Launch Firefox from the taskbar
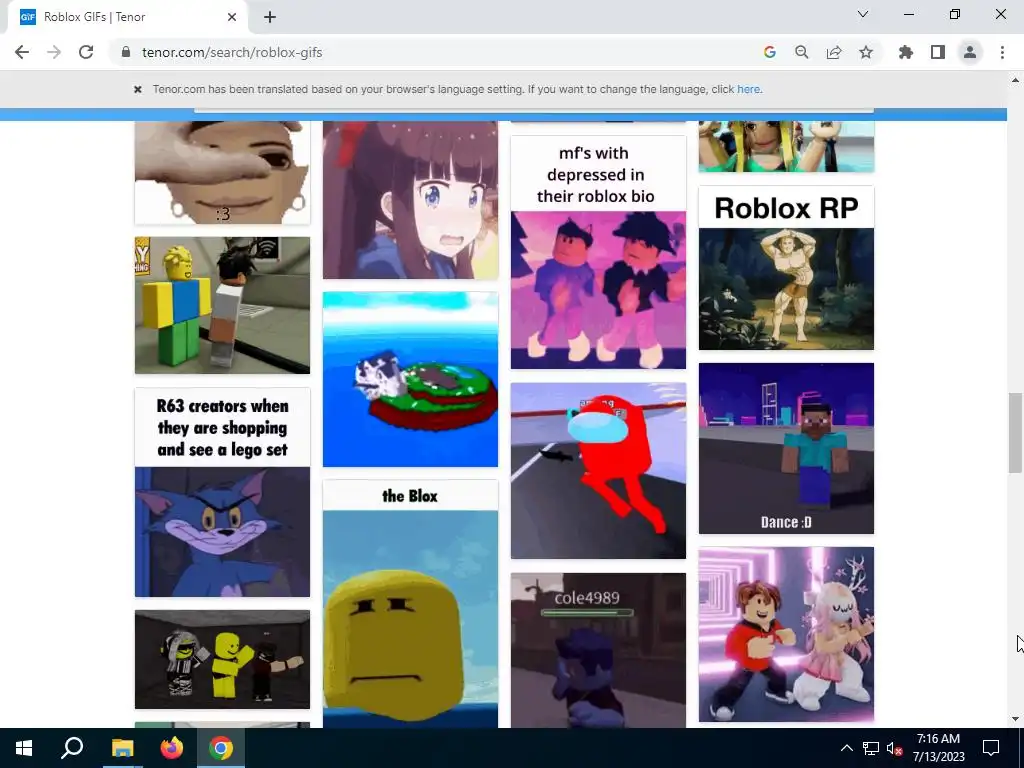Image resolution: width=1024 pixels, height=768 pixels. coord(172,748)
